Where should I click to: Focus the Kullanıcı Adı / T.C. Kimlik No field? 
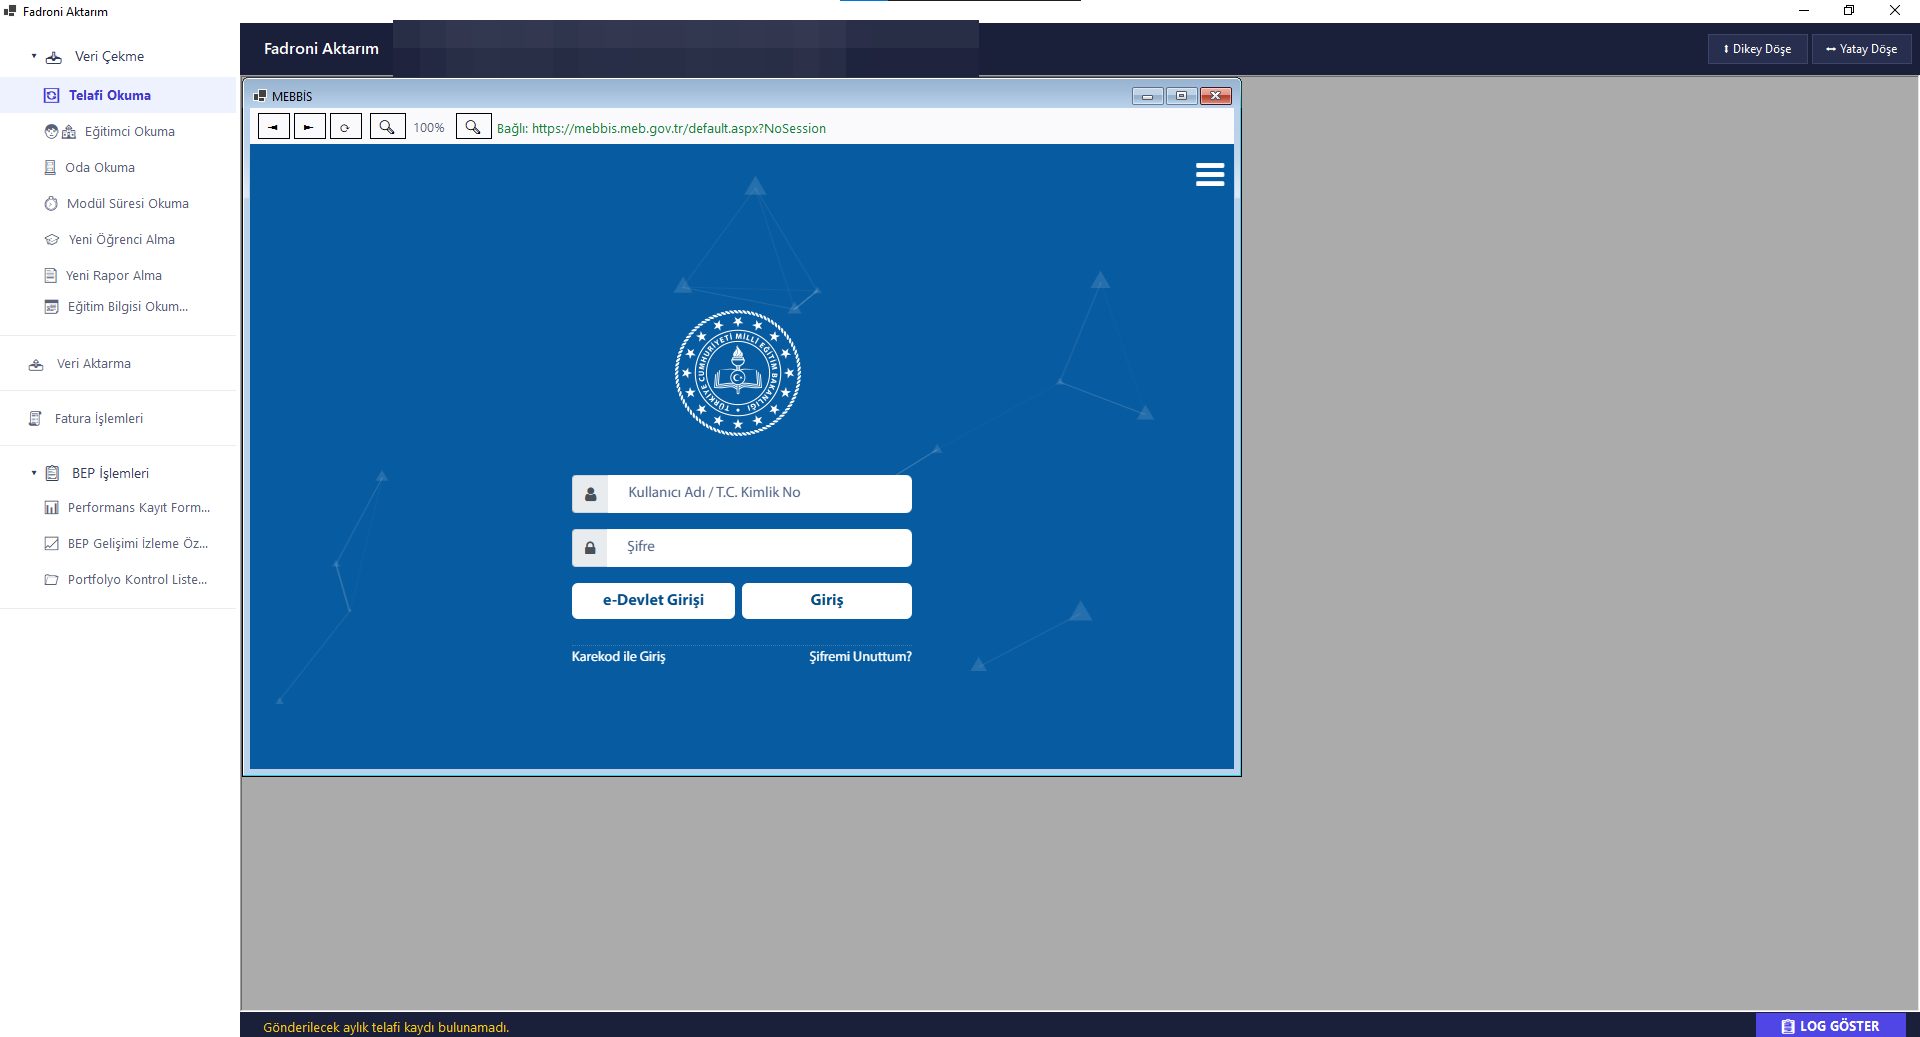click(x=742, y=493)
